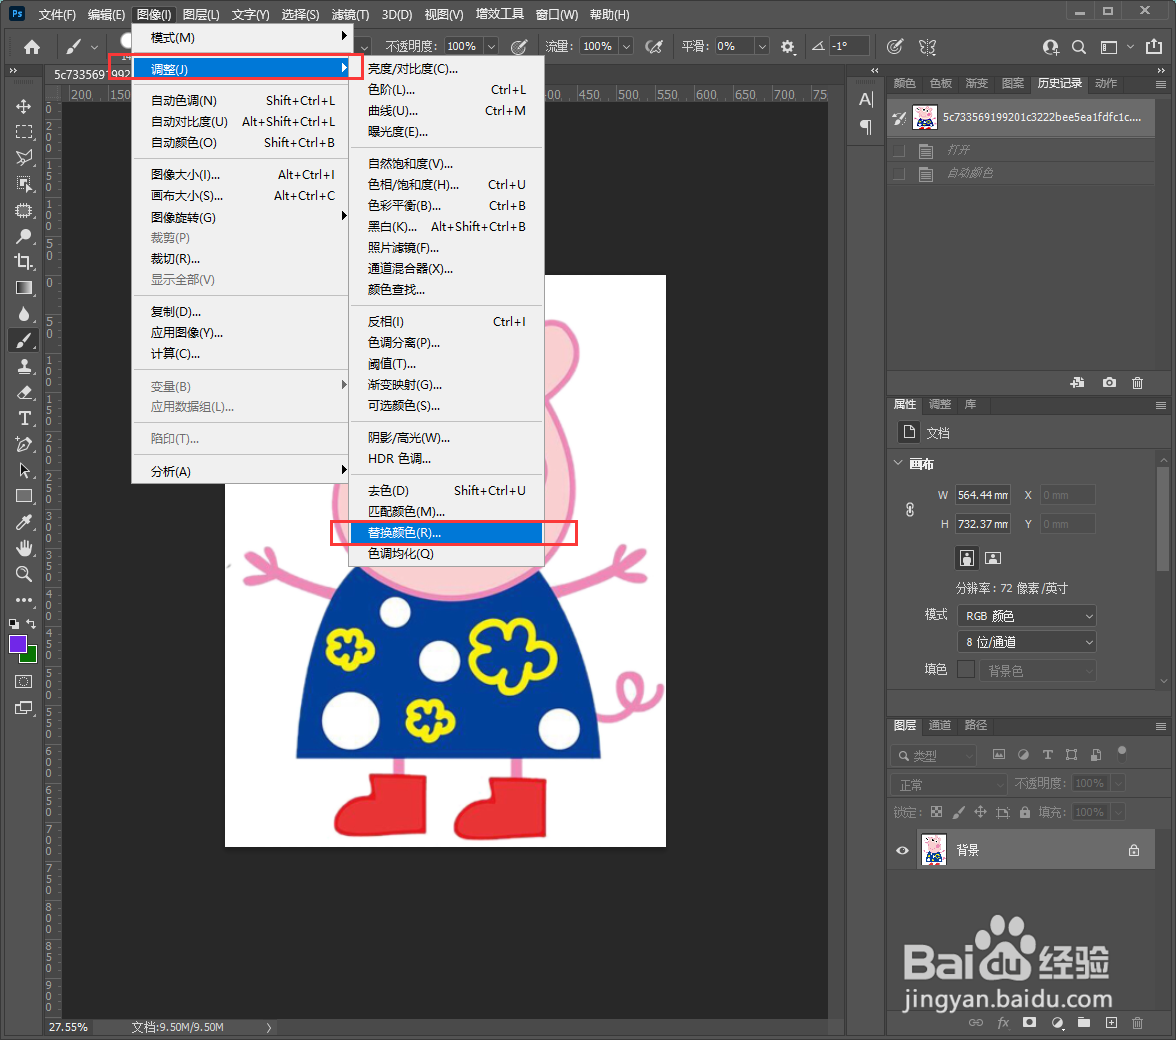Viewport: 1176px width, 1040px height.
Task: Toggle width-height link chain icon
Action: click(x=910, y=510)
